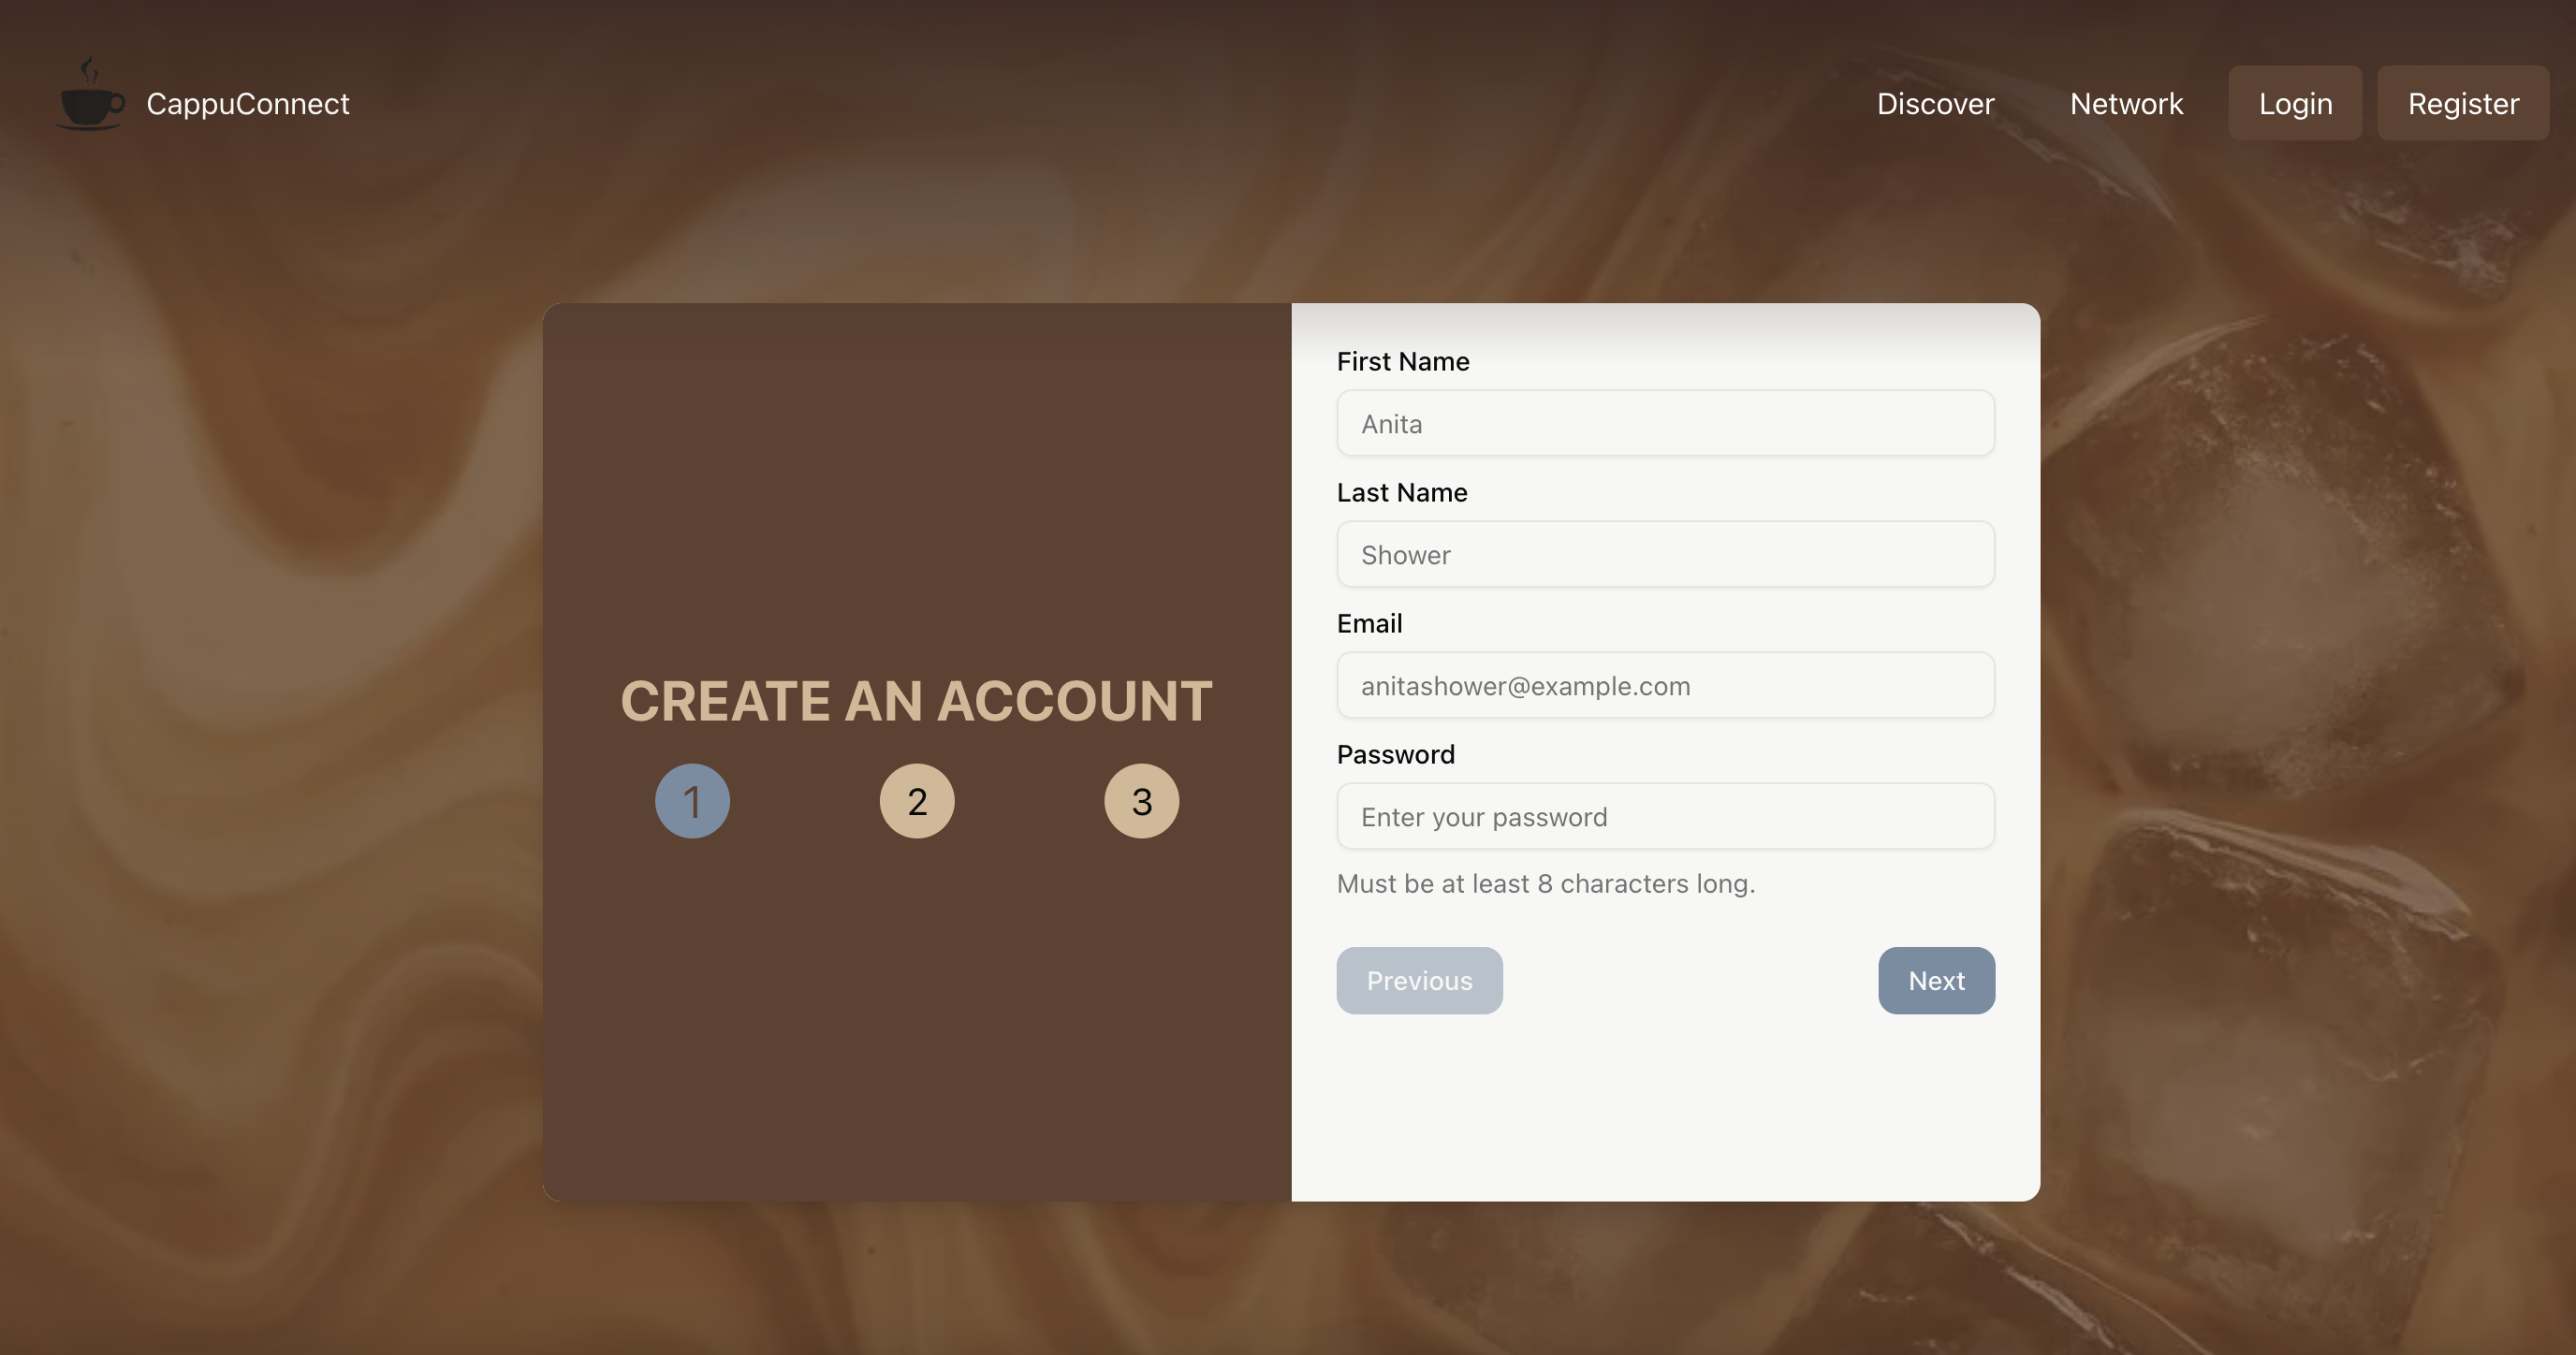This screenshot has width=2576, height=1355.
Task: Click the Password entry field
Action: pyautogui.click(x=1665, y=817)
